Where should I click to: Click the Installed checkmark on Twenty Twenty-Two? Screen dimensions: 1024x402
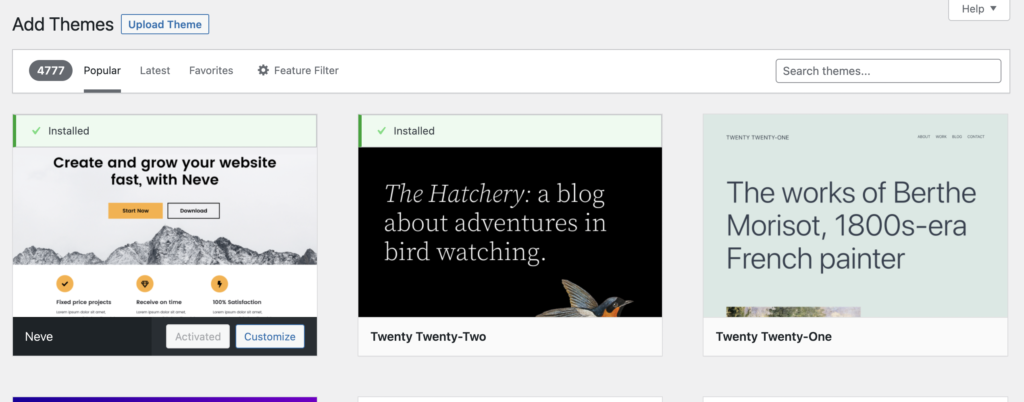point(382,131)
